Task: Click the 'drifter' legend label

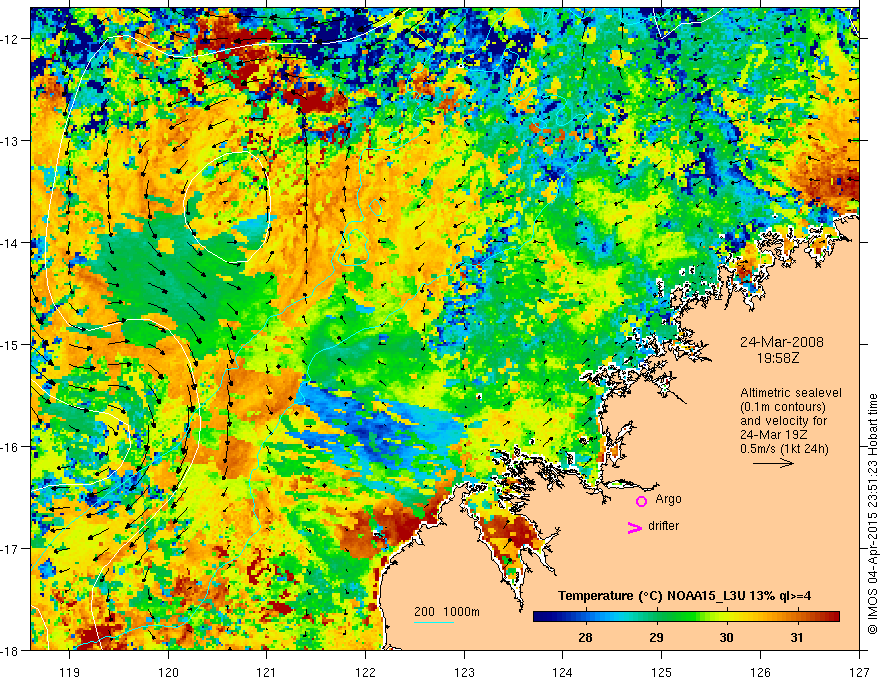Action: coord(663,526)
